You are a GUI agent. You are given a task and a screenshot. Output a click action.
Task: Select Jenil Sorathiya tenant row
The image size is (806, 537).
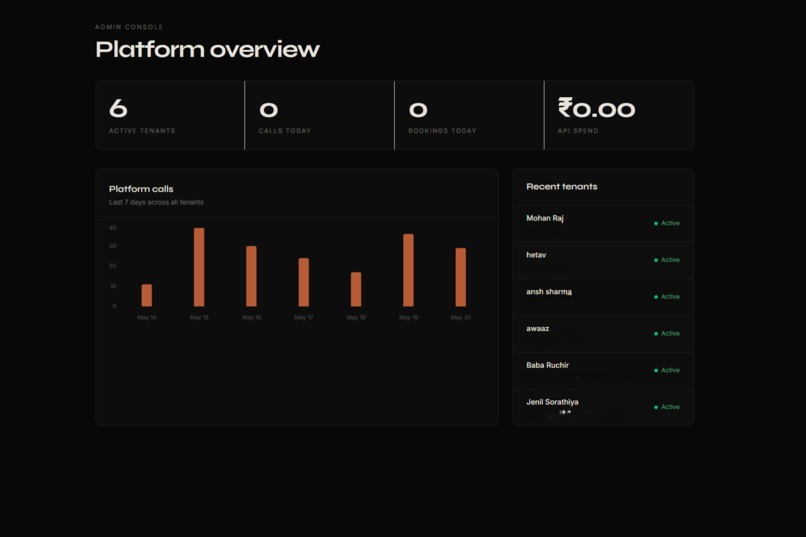(603, 407)
